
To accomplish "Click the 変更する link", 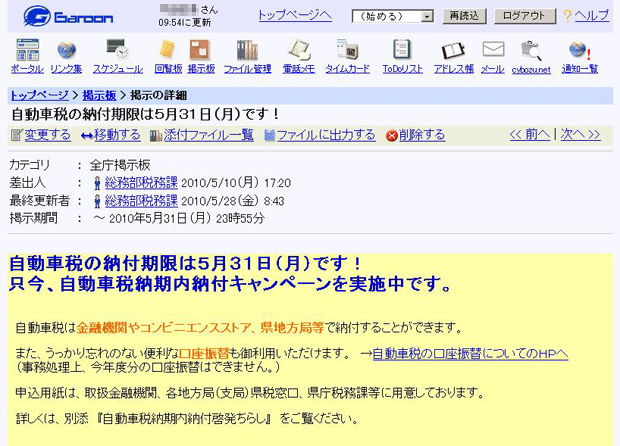I will tap(48, 135).
